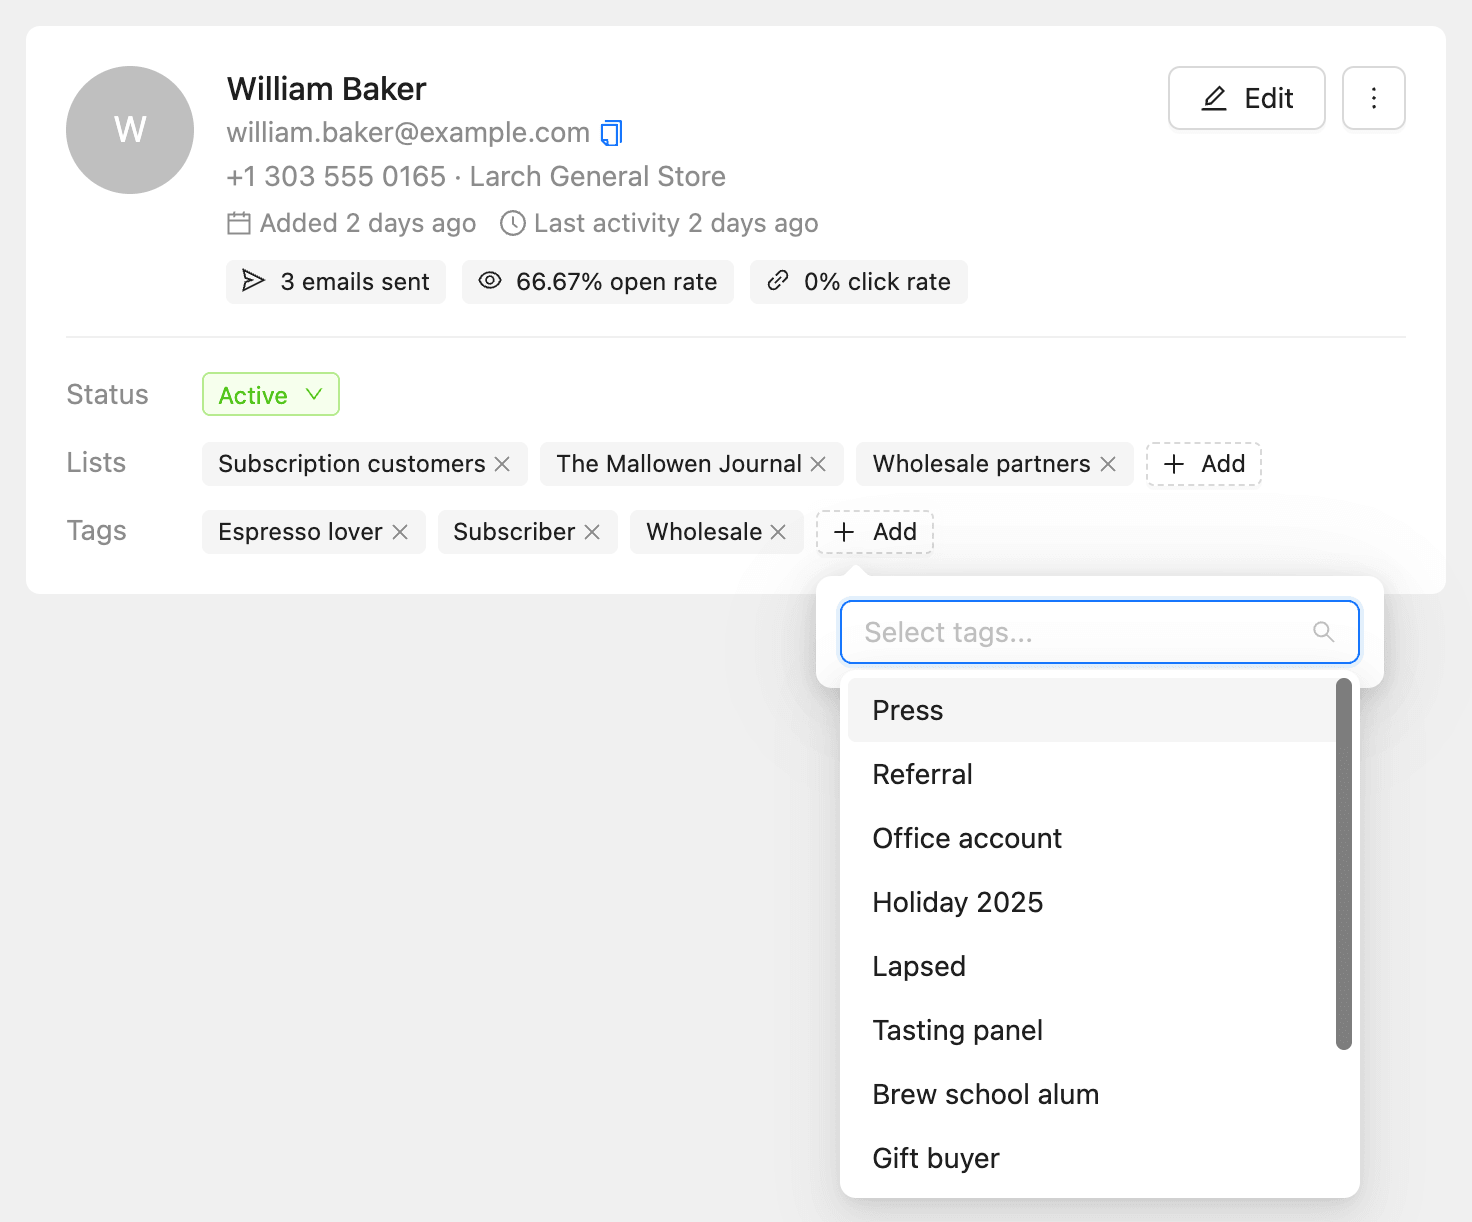Click the search magnifier in tag field
Screen dimensions: 1472x1222
(x=1323, y=632)
